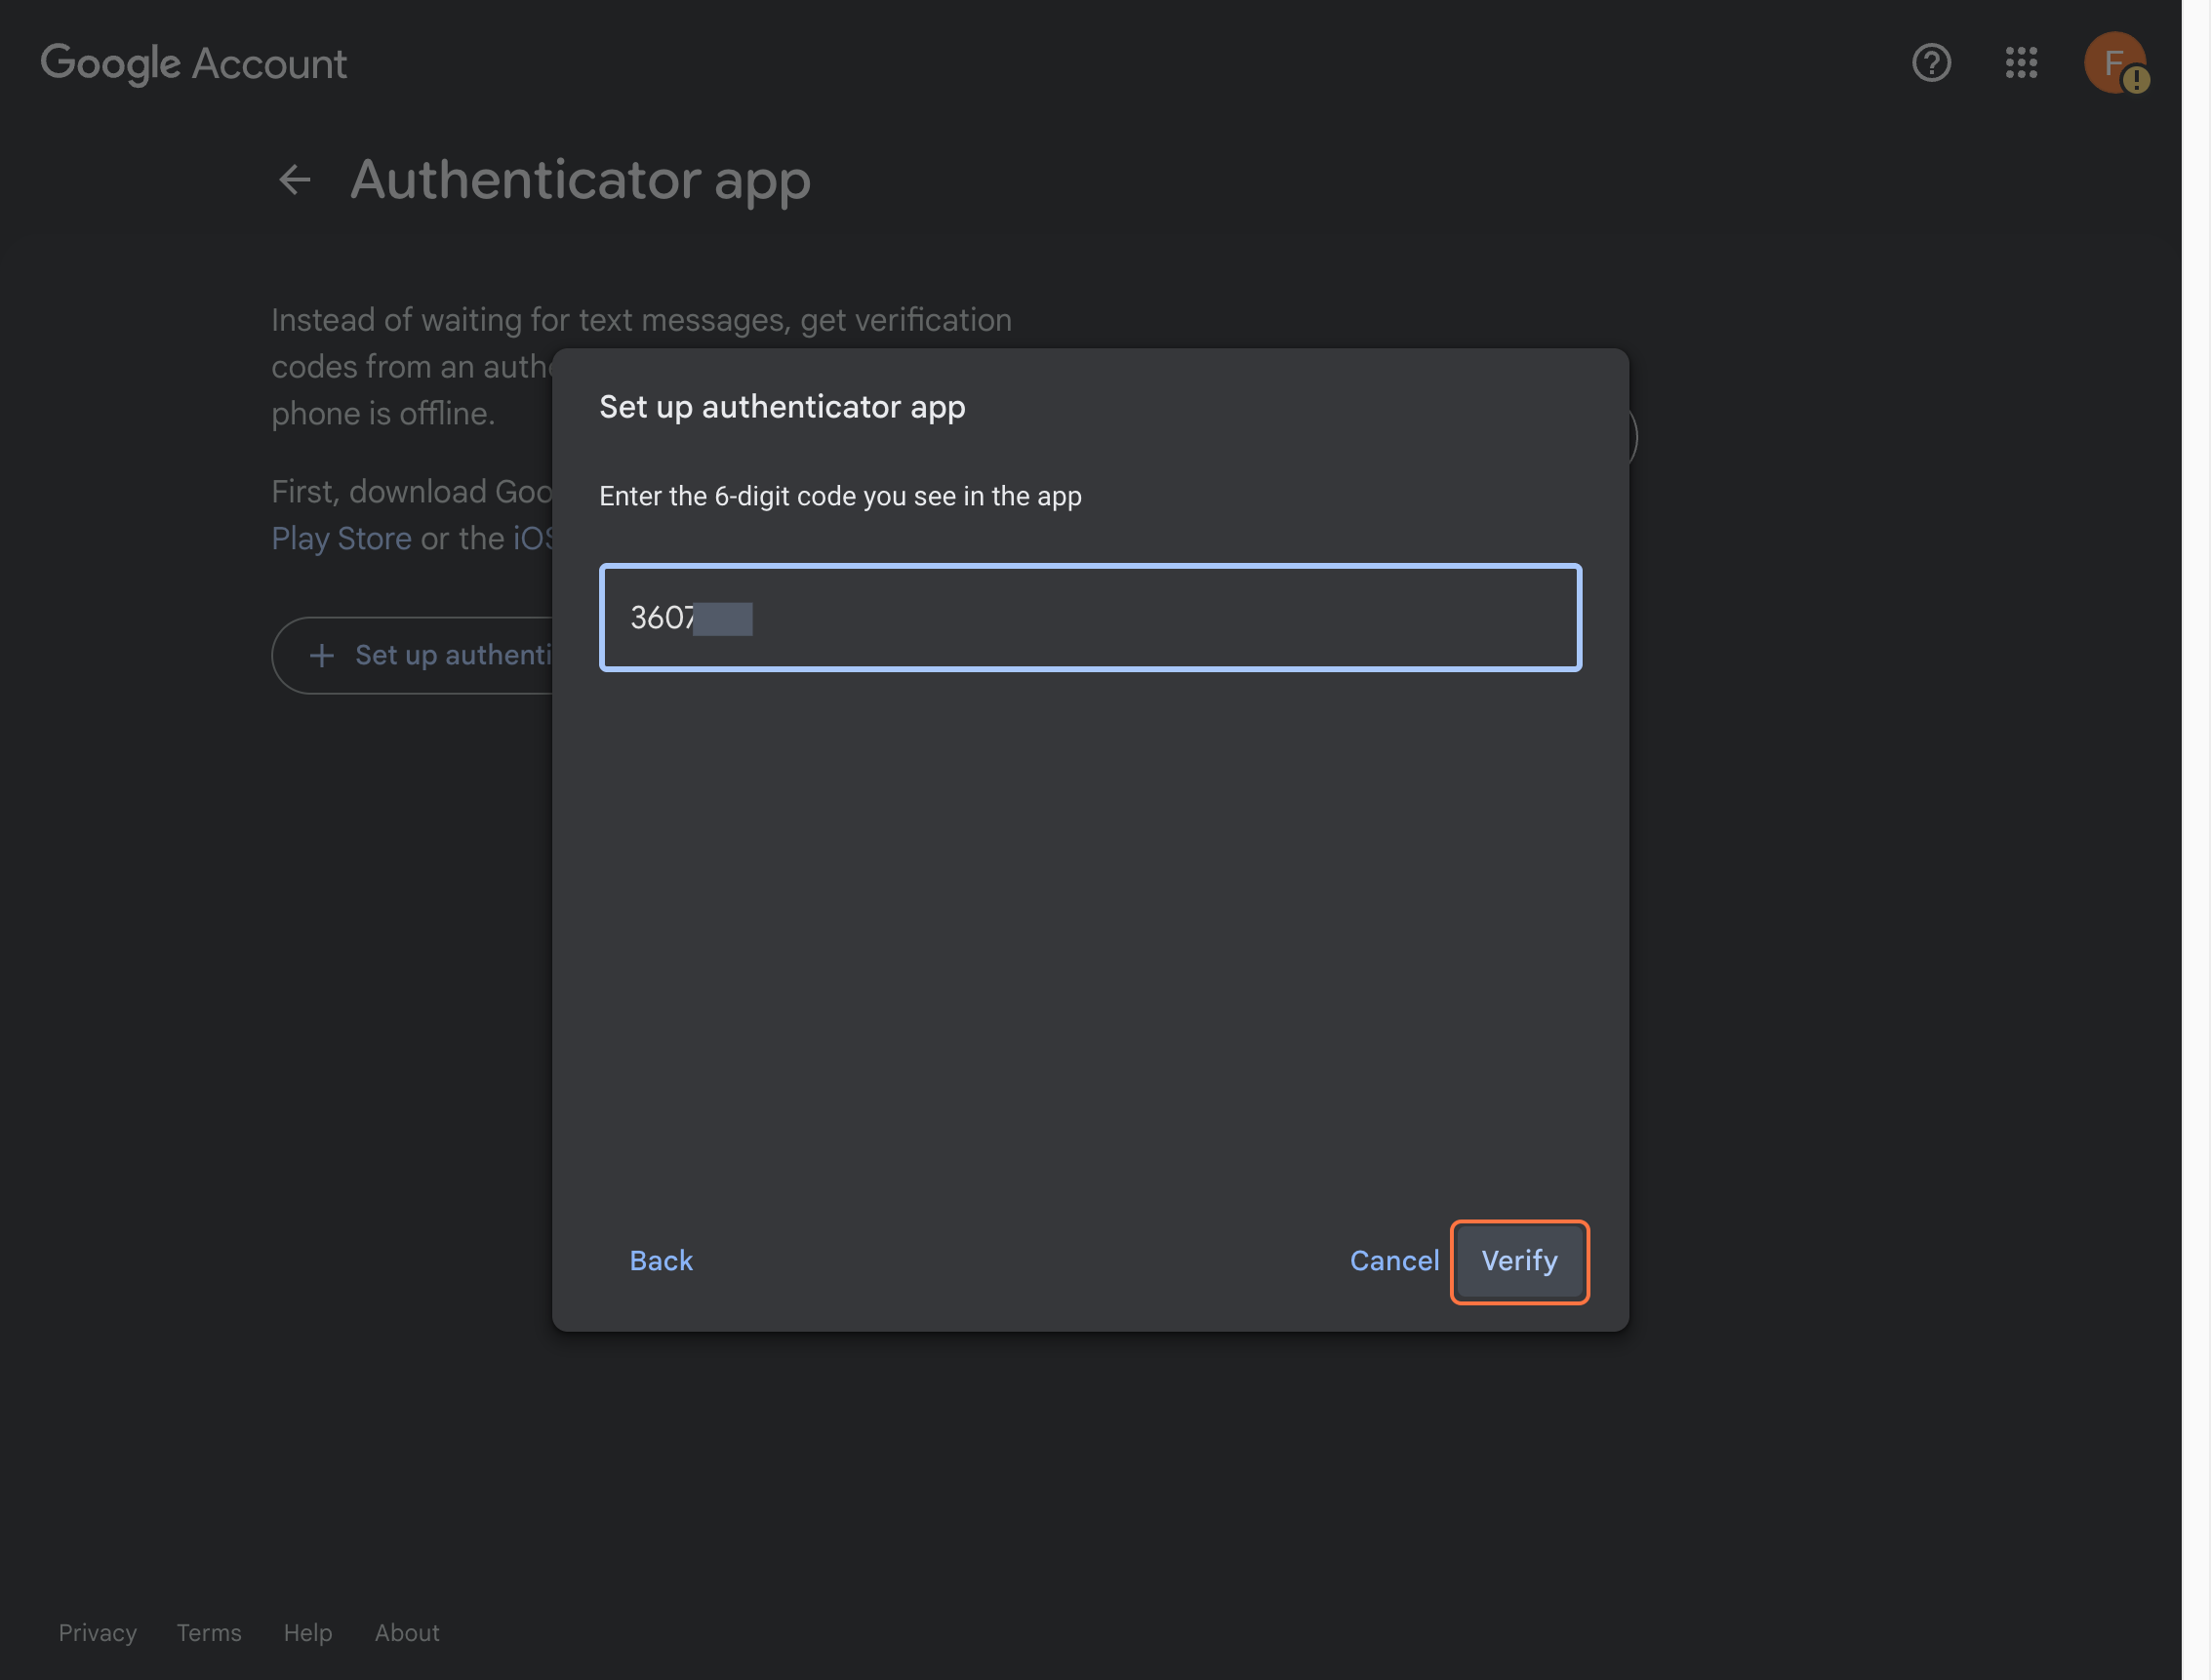
Task: Open the Google apps grid launcher
Action: pos(2022,63)
